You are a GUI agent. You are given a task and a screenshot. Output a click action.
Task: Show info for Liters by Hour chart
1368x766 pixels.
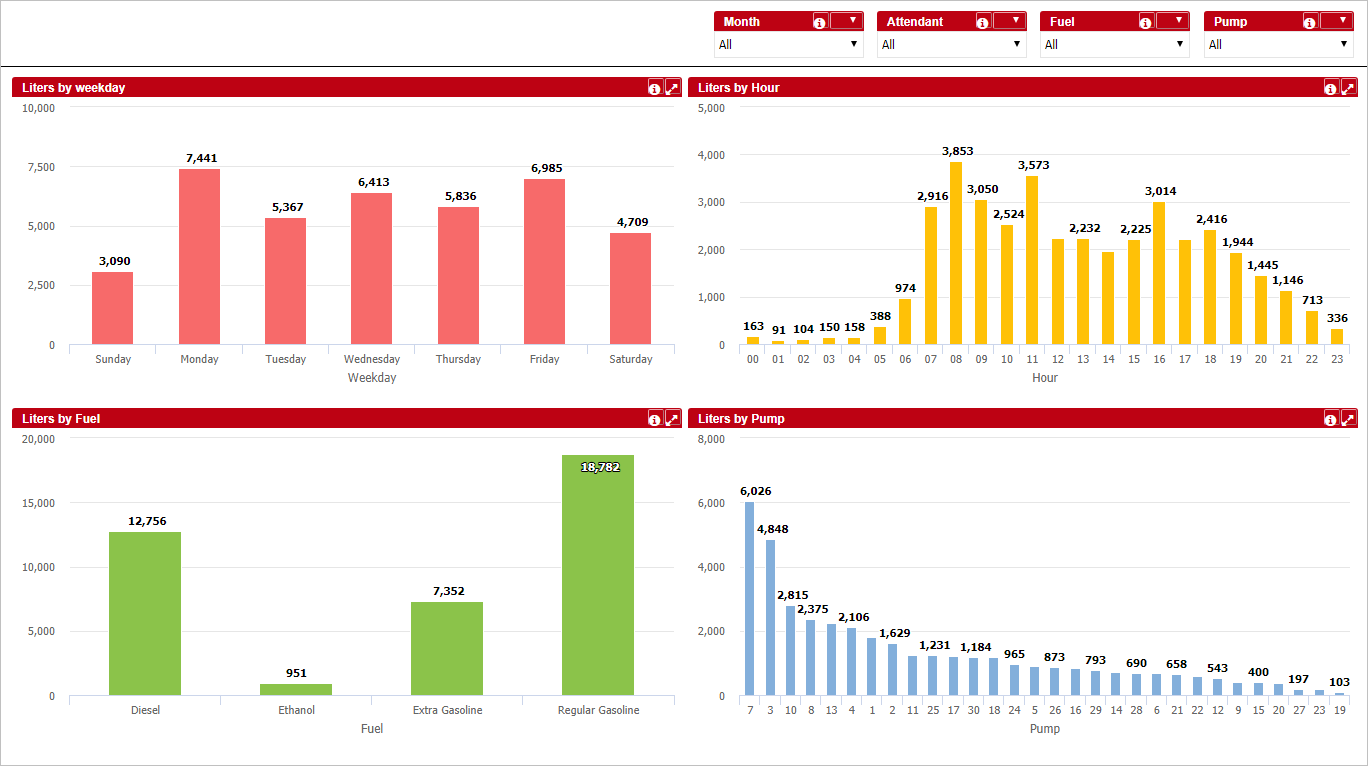coord(1331,88)
